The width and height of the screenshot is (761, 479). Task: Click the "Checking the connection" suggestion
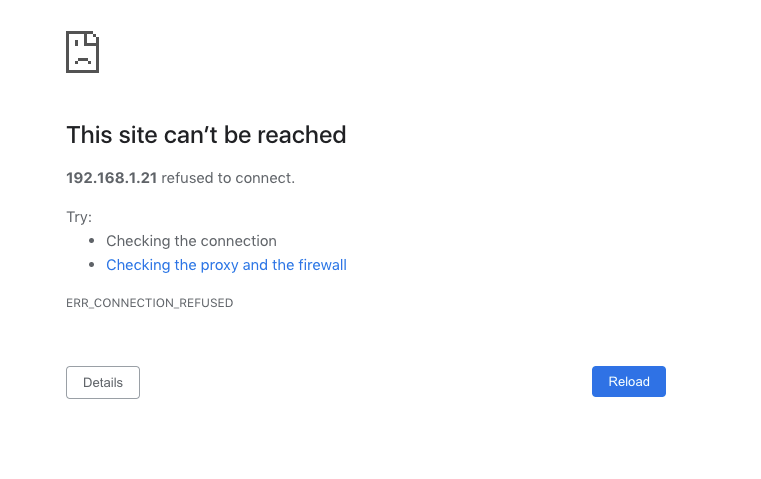[191, 241]
